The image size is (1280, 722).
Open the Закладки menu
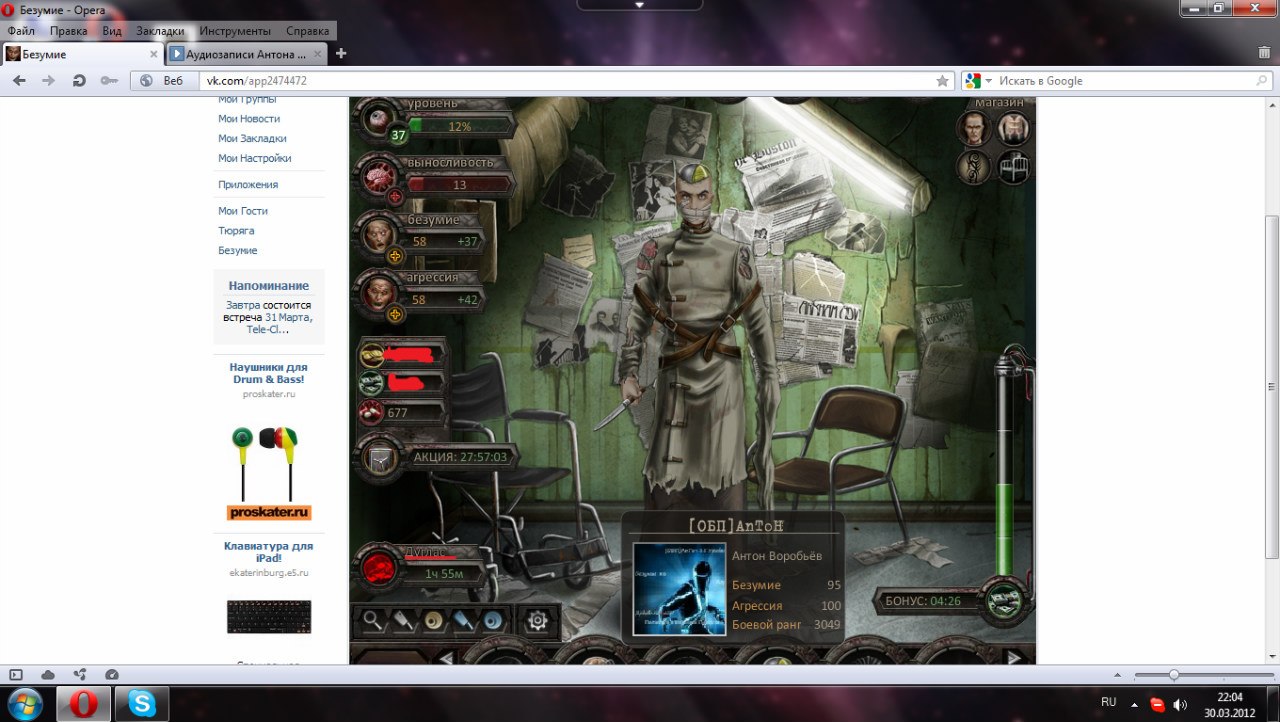pos(160,31)
